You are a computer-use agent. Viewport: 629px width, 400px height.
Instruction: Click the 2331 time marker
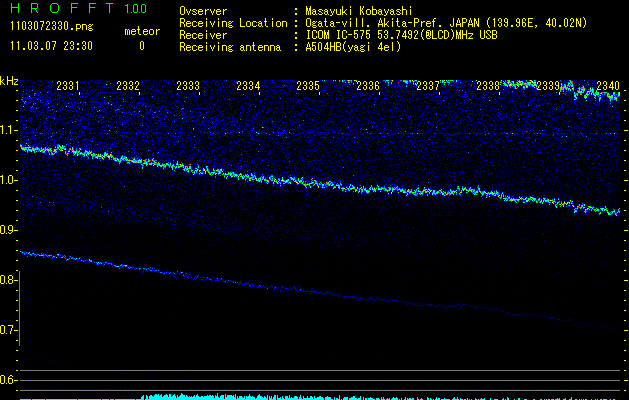coord(69,87)
